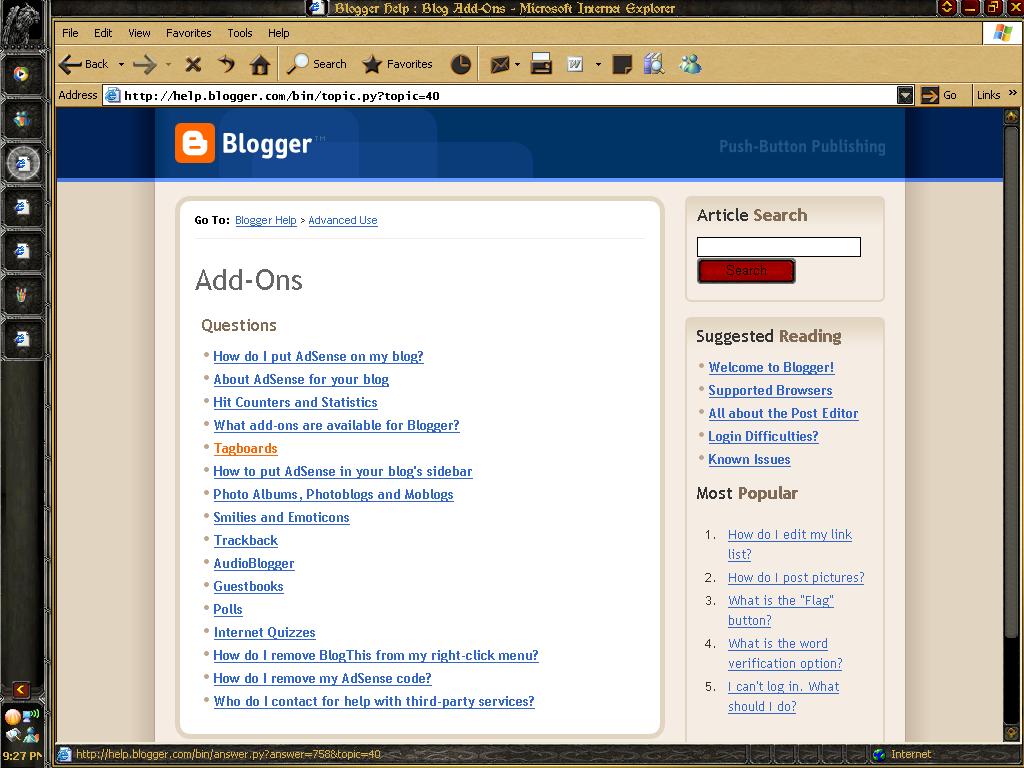Go to the Home page icon
This screenshot has height=768, width=1024.
260,64
